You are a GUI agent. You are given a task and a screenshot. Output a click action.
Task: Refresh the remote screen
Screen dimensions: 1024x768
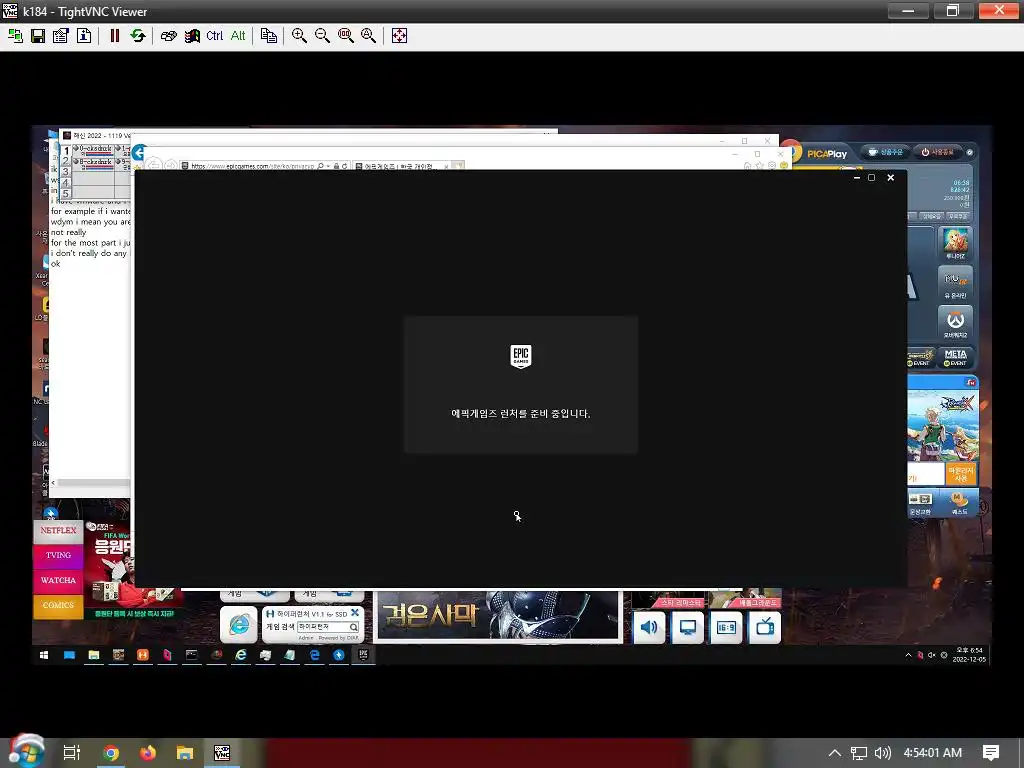138,36
